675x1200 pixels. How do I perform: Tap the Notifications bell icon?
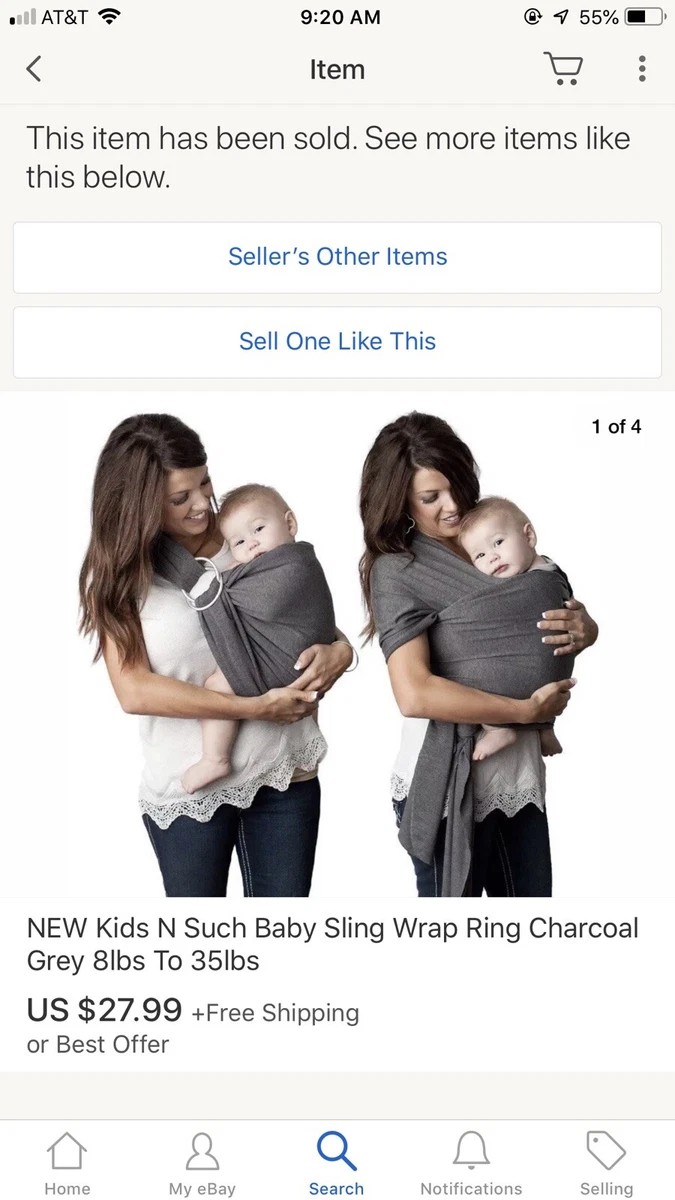471,1151
